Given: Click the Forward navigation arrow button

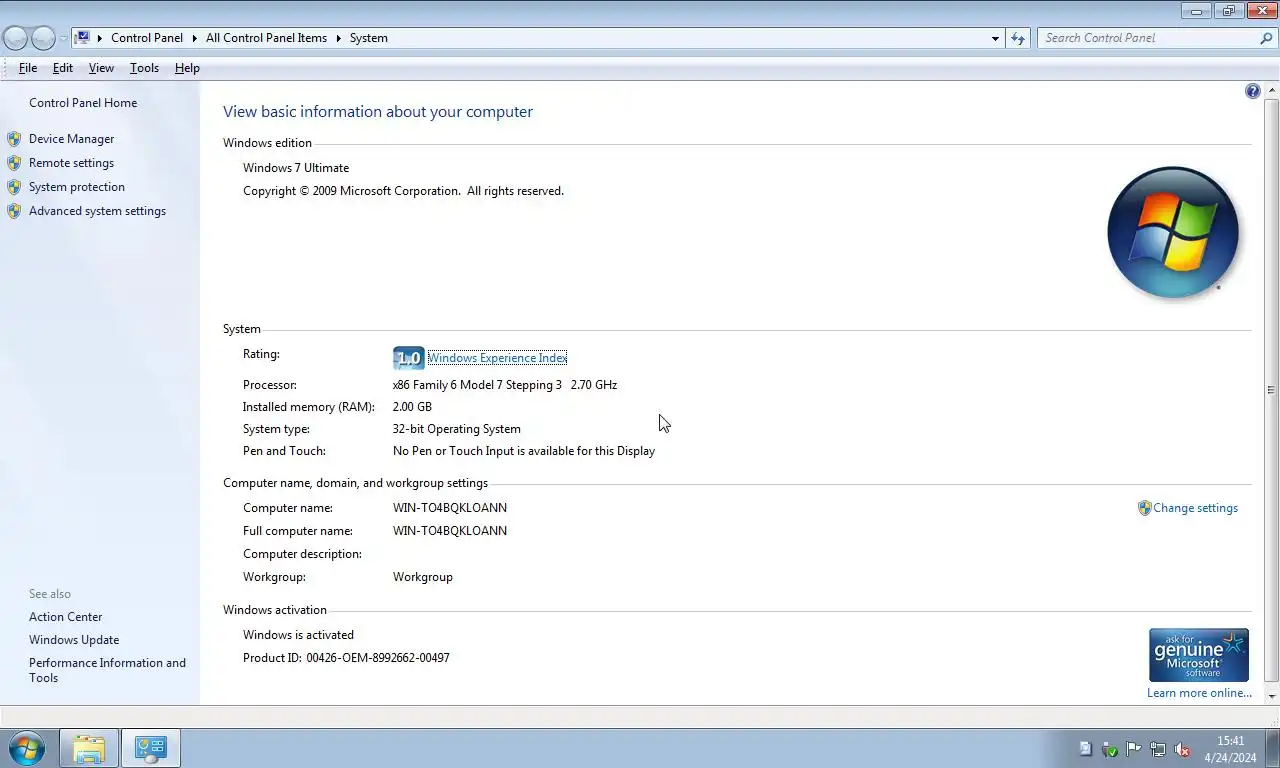Looking at the screenshot, I should tap(43, 38).
